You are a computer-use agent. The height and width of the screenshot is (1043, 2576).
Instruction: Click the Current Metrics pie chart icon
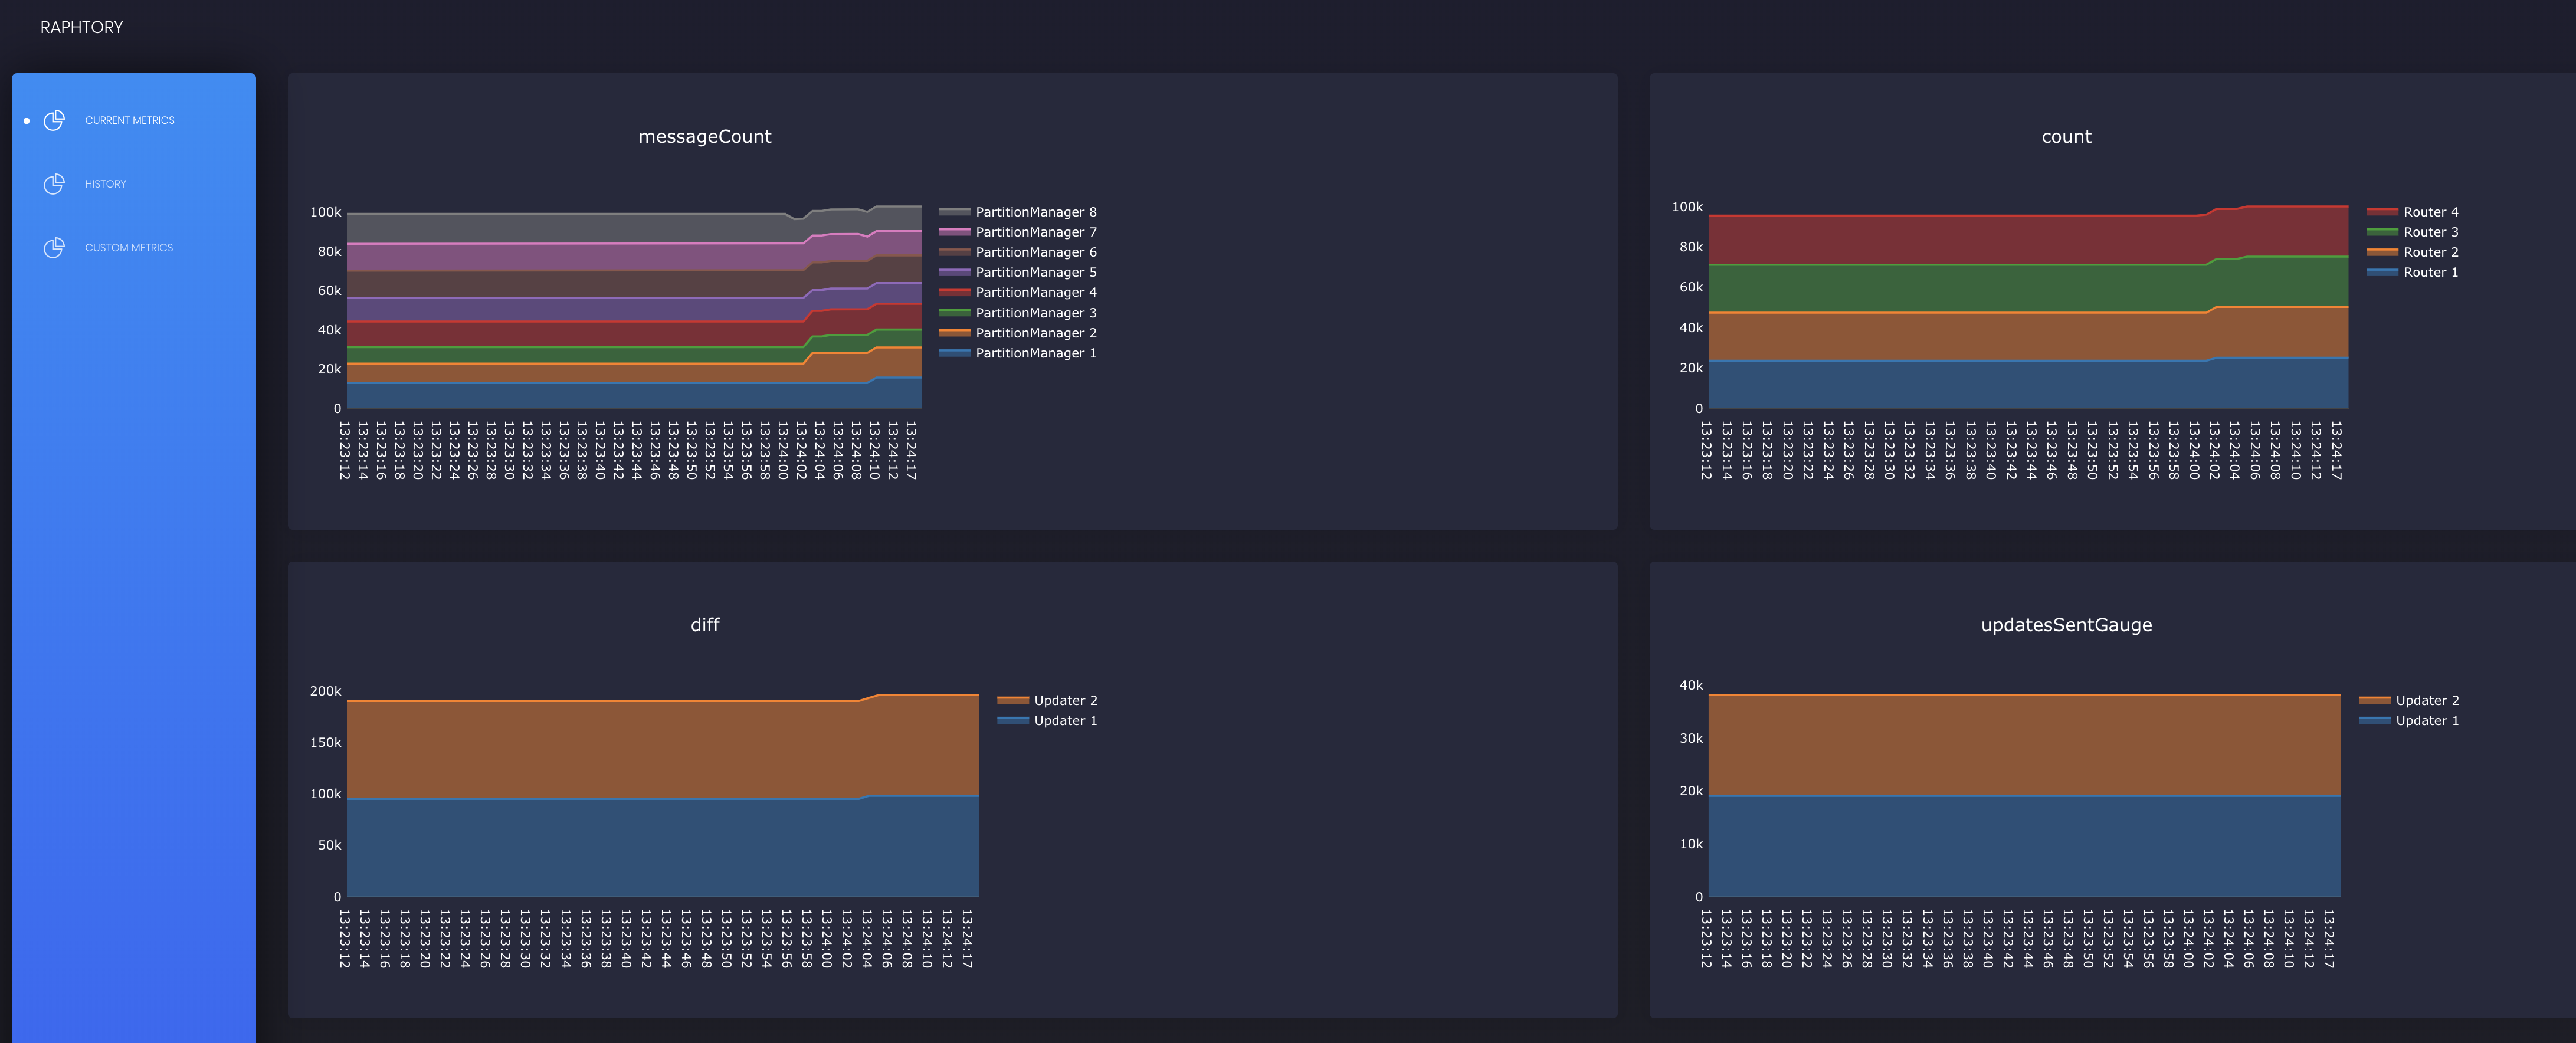click(54, 120)
